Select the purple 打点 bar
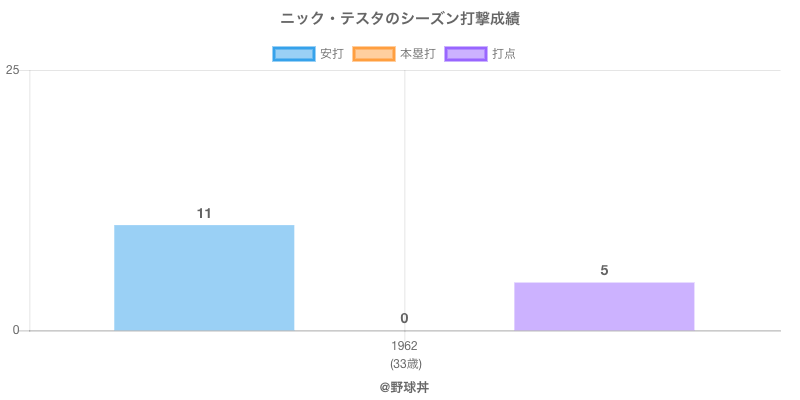Viewport: 800px width, 400px height. click(x=604, y=306)
